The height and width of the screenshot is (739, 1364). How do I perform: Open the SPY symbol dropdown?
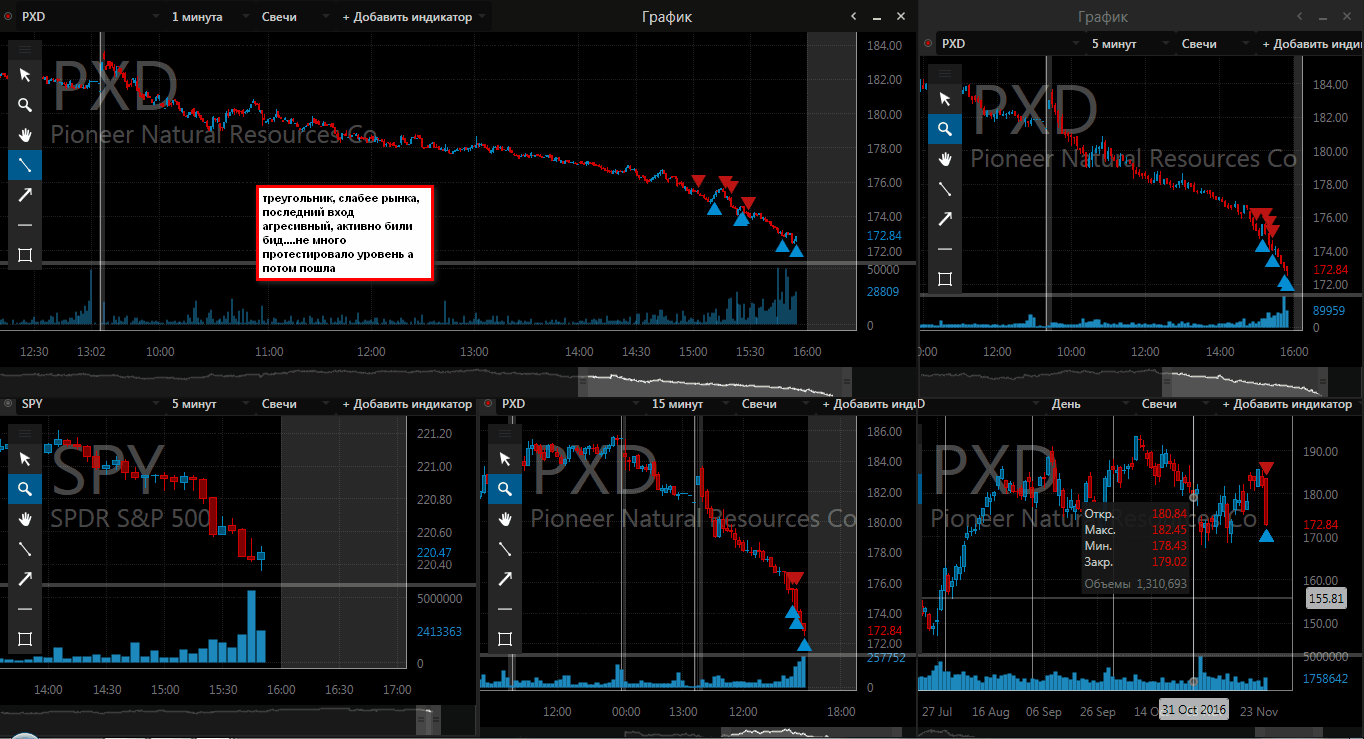coord(90,404)
